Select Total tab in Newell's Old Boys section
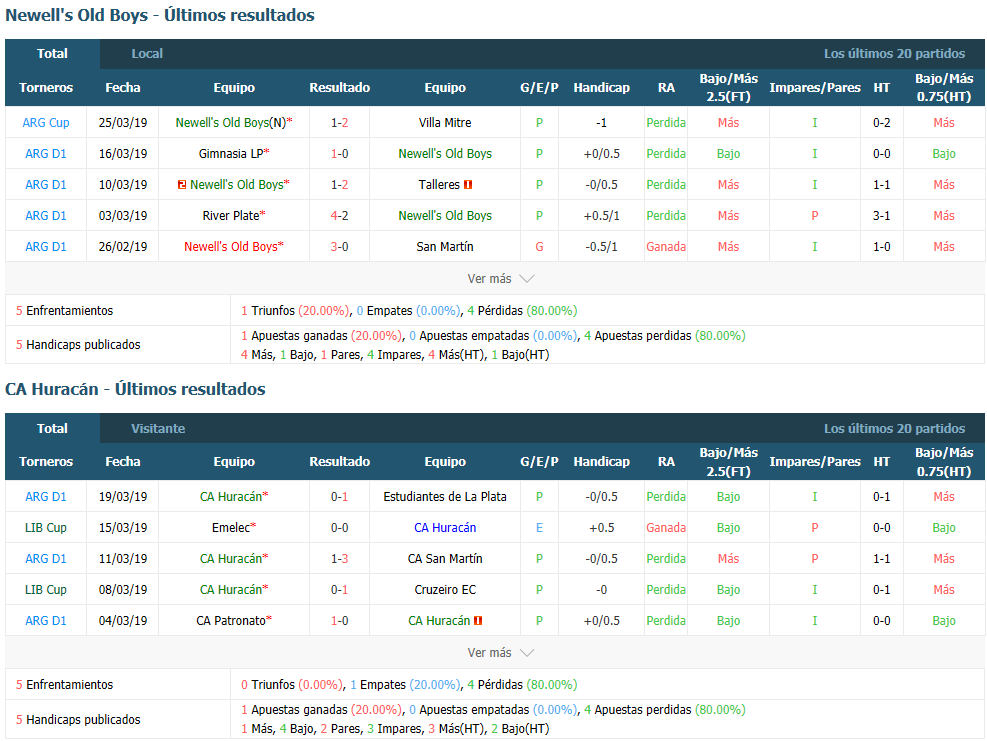This screenshot has height=741, width=987. (52, 54)
